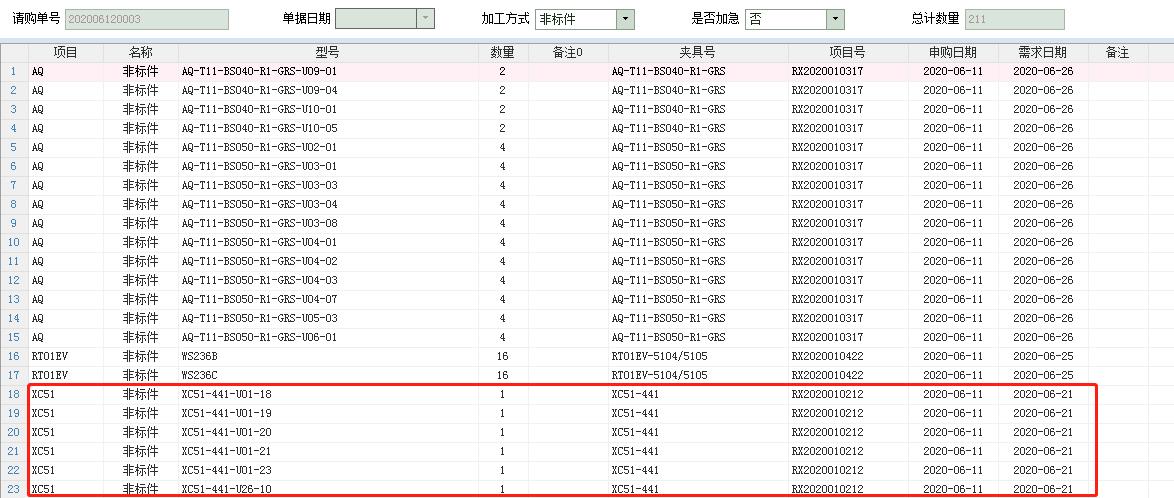Viewport: 1174px width, 498px height.
Task: Select the cell XC51-441-U01-18
Action: (x=226, y=394)
